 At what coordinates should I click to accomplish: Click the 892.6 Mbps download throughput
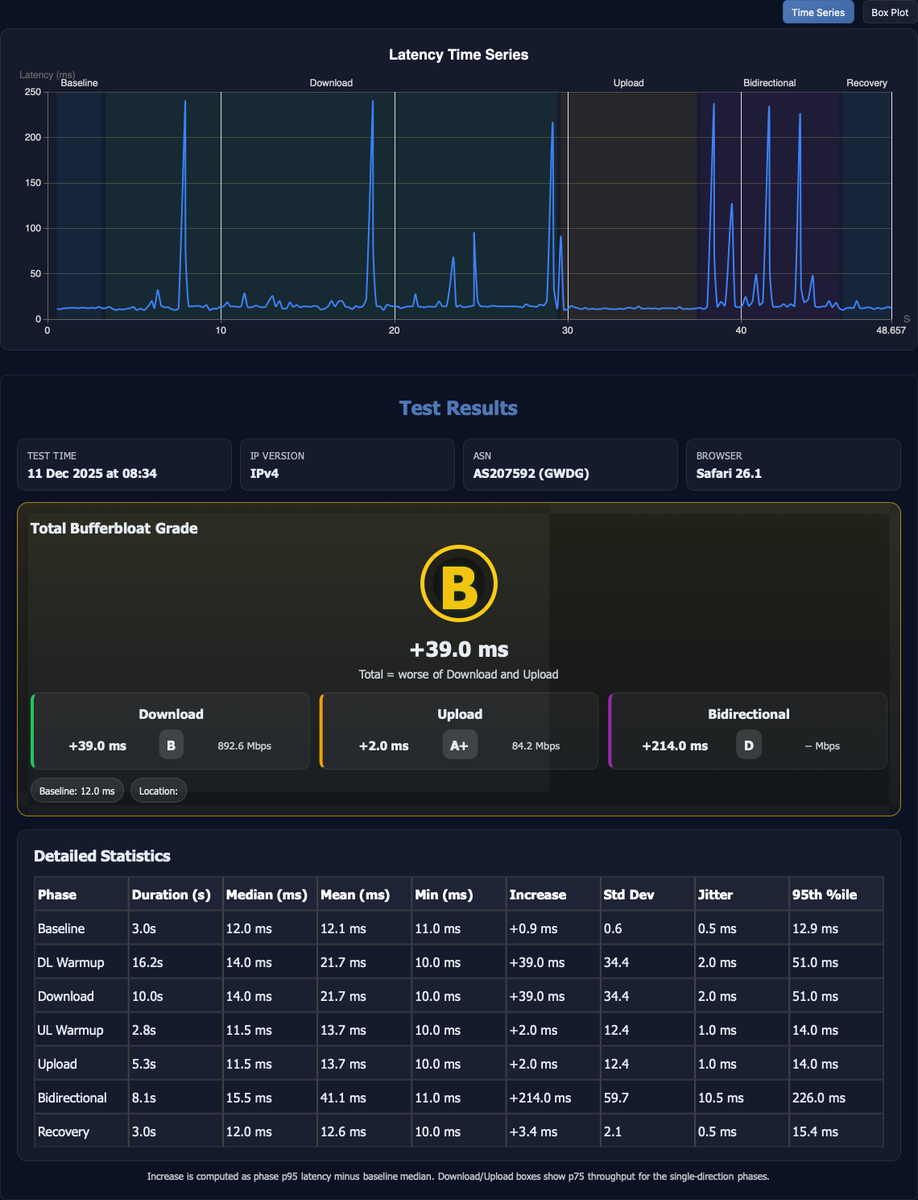pyautogui.click(x=245, y=746)
